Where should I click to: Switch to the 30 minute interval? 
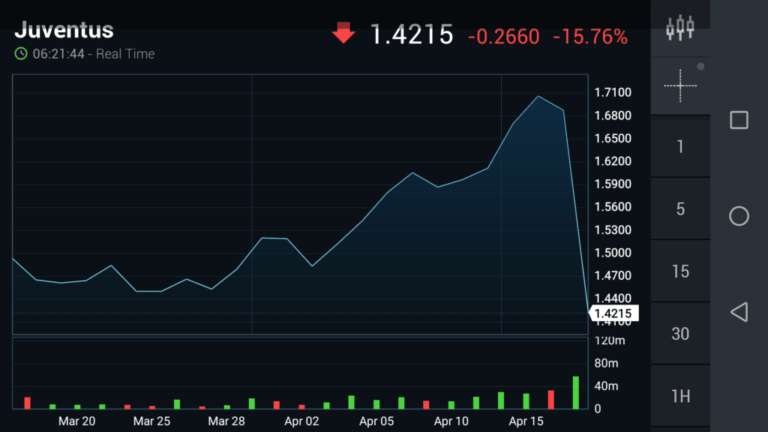[x=680, y=334]
